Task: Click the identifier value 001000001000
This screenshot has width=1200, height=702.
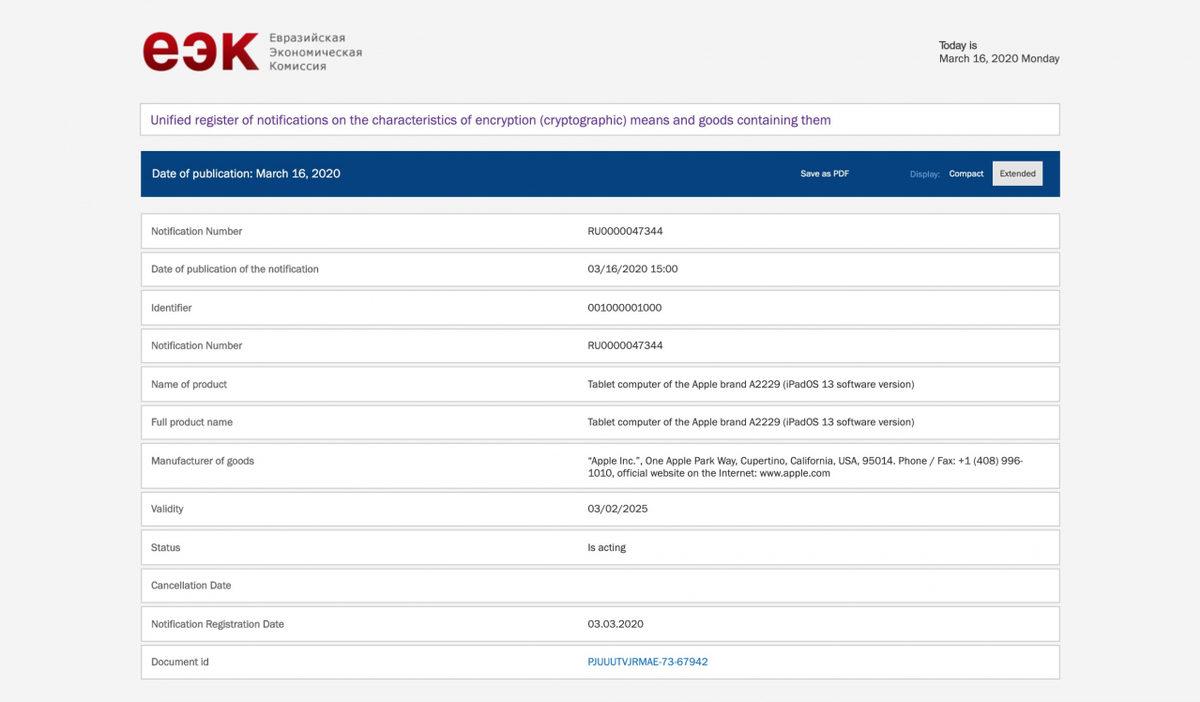Action: [x=624, y=308]
